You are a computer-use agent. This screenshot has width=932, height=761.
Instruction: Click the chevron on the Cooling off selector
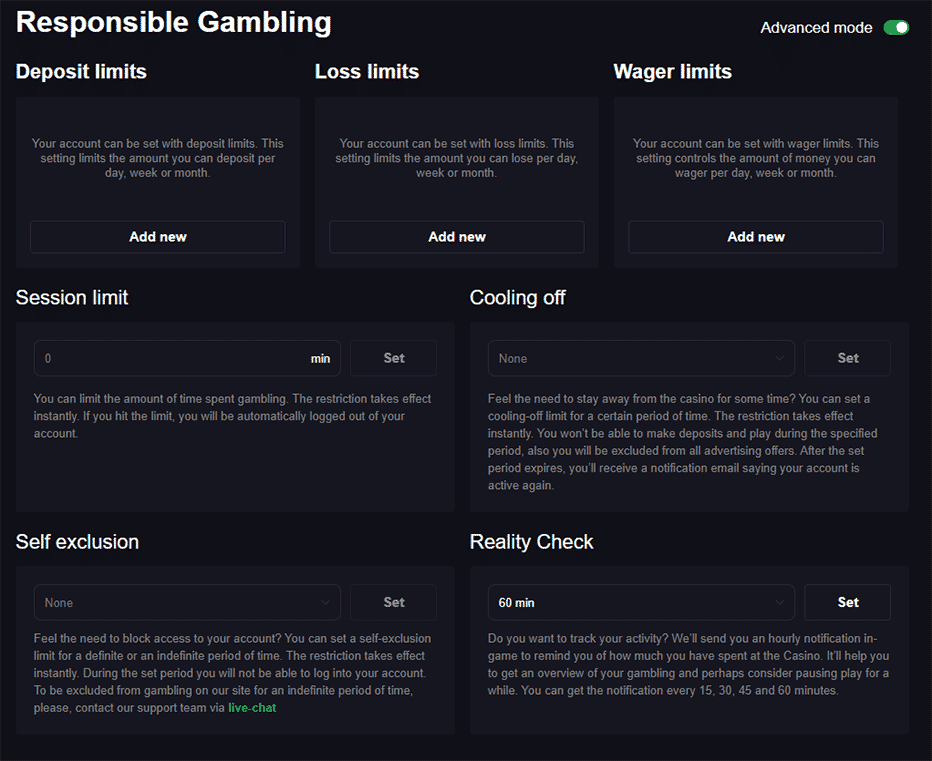click(x=779, y=357)
